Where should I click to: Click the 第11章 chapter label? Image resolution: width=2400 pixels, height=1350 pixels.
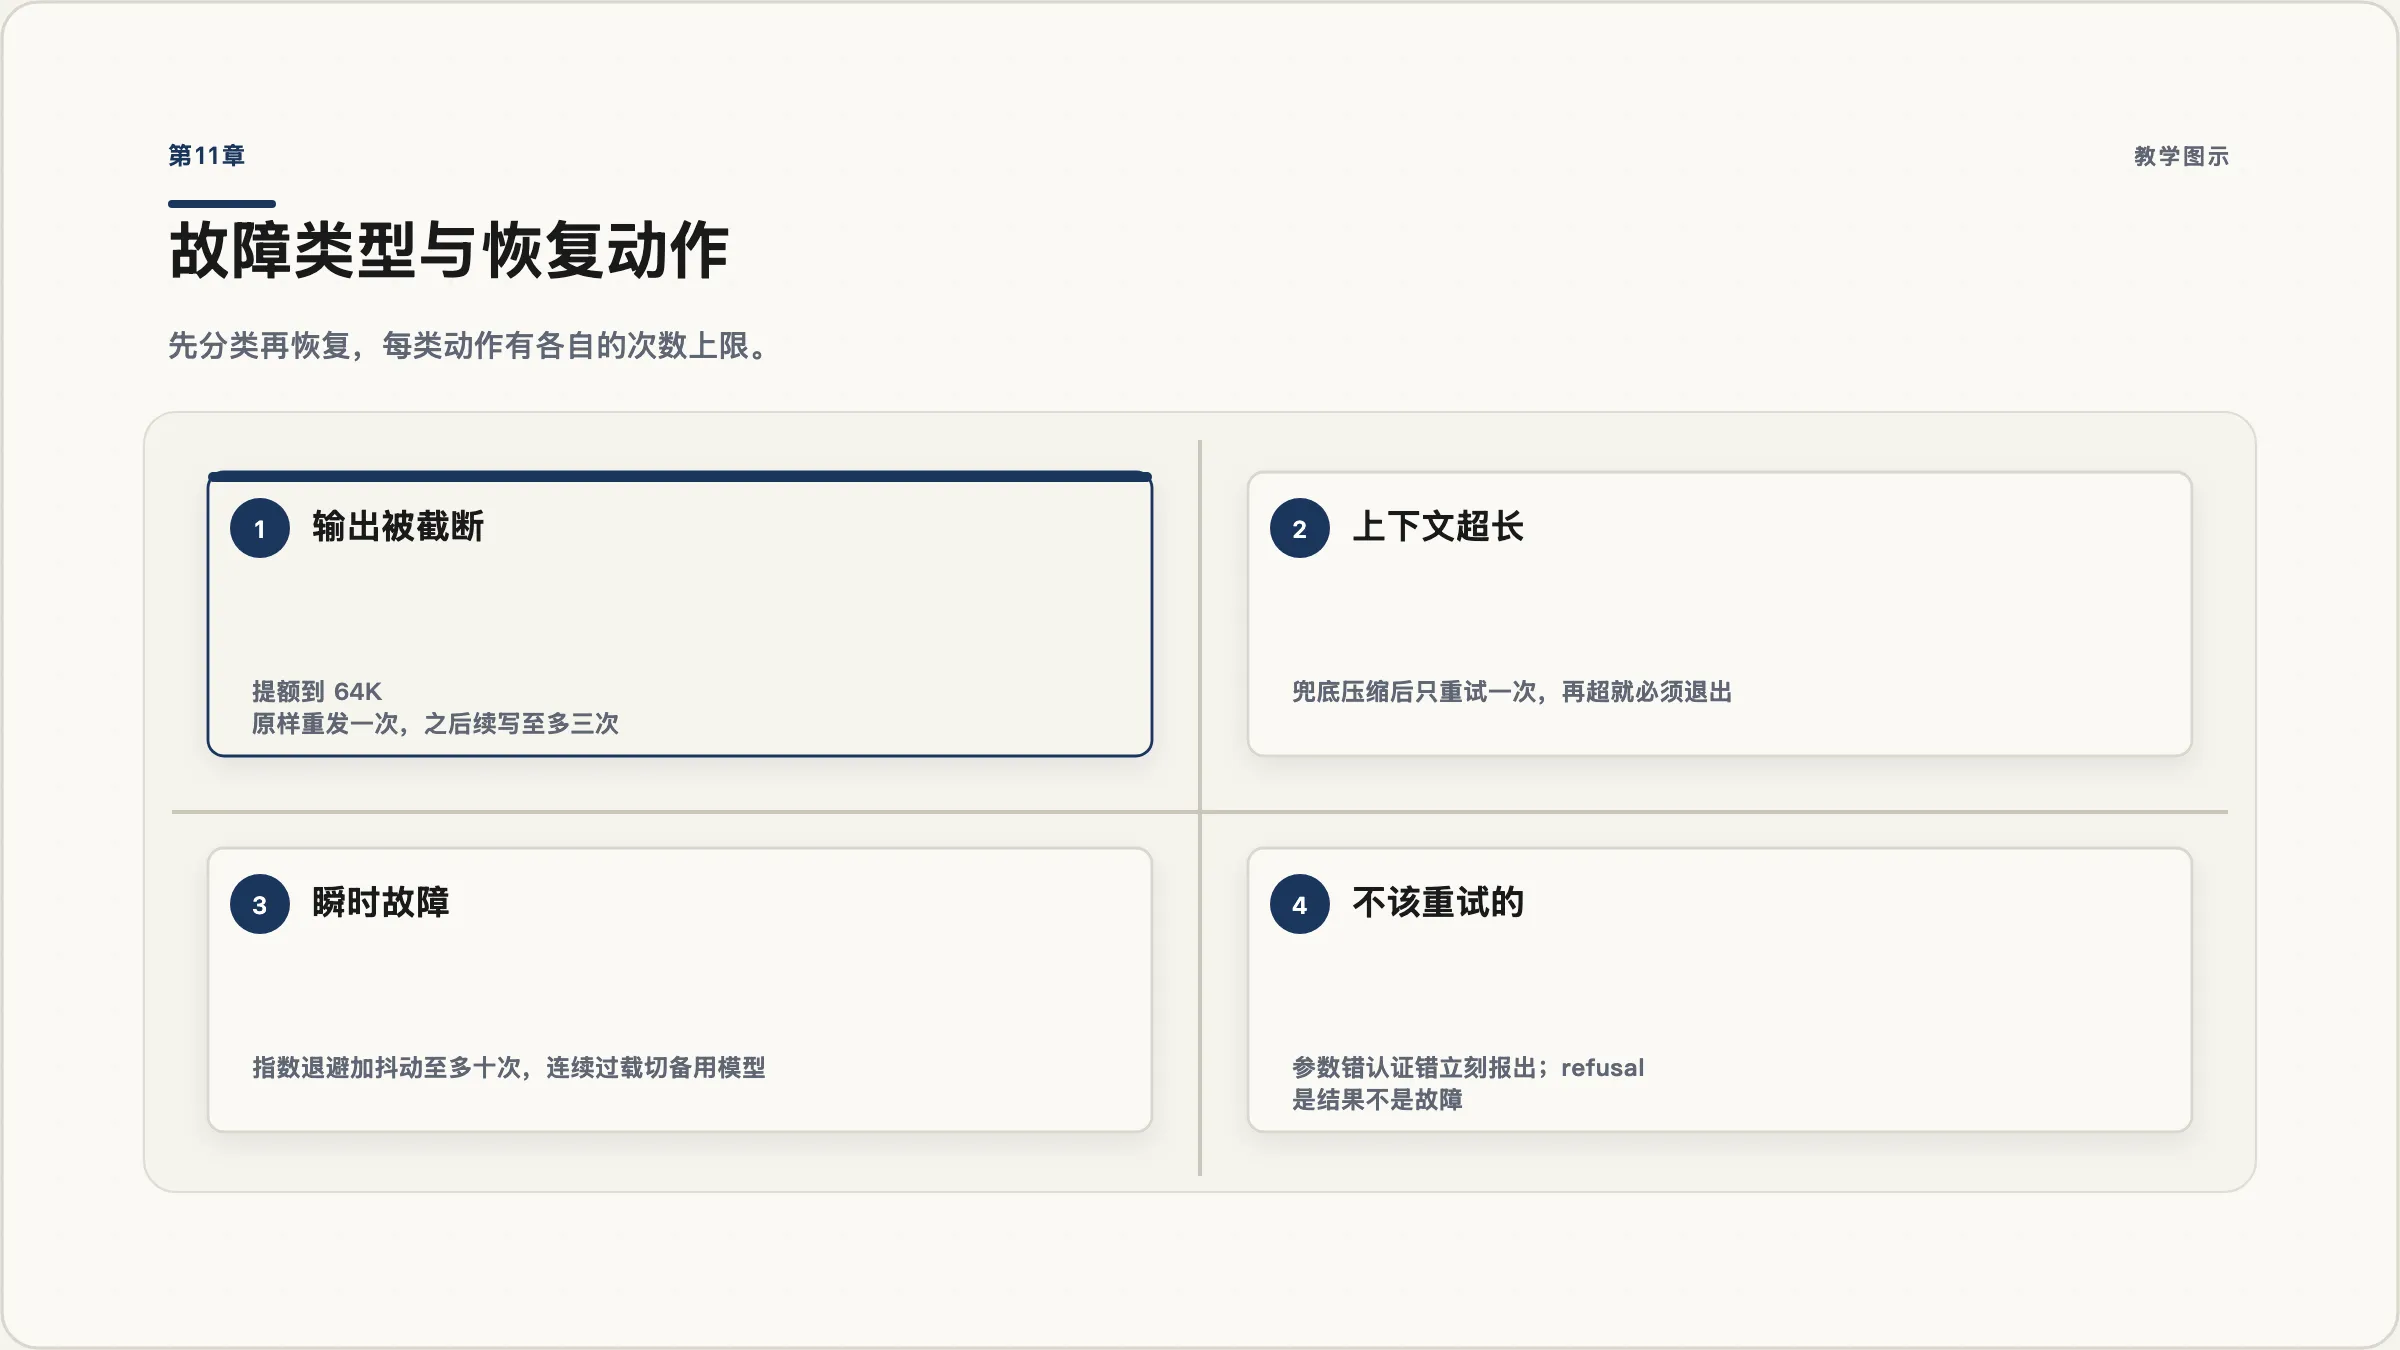tap(207, 156)
